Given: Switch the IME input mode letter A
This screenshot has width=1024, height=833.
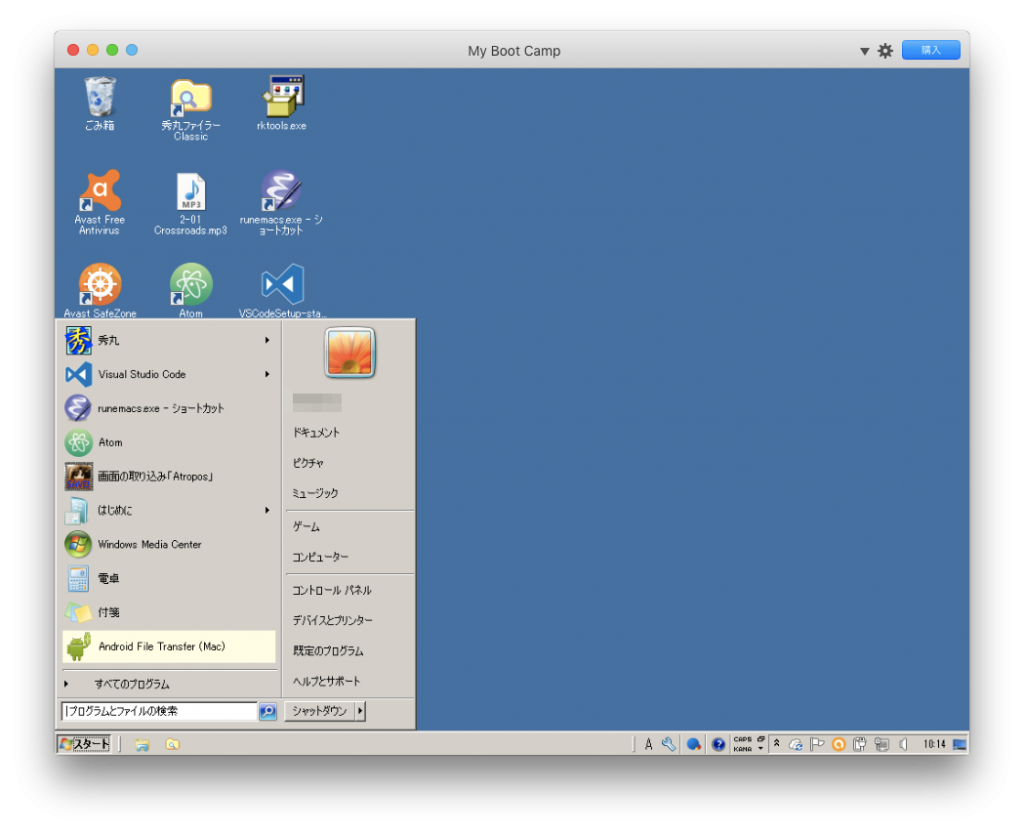Looking at the screenshot, I should 649,743.
